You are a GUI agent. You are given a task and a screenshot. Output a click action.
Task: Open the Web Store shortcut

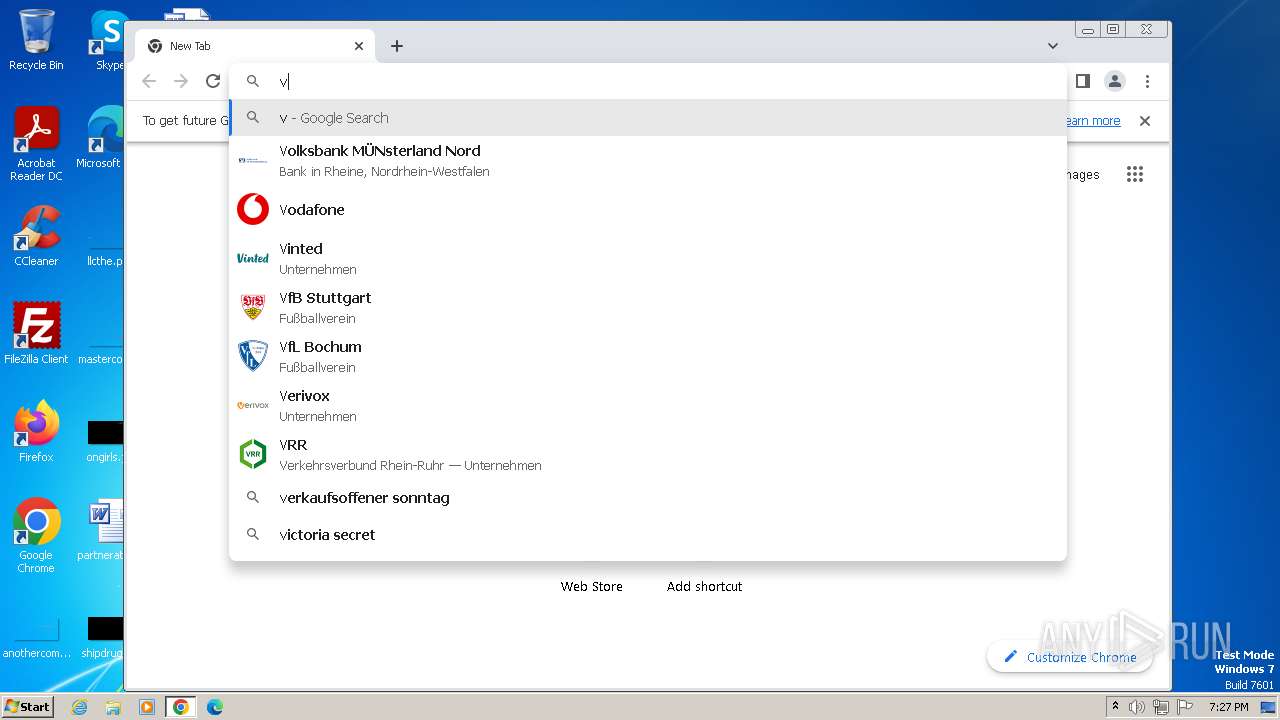[x=591, y=586]
